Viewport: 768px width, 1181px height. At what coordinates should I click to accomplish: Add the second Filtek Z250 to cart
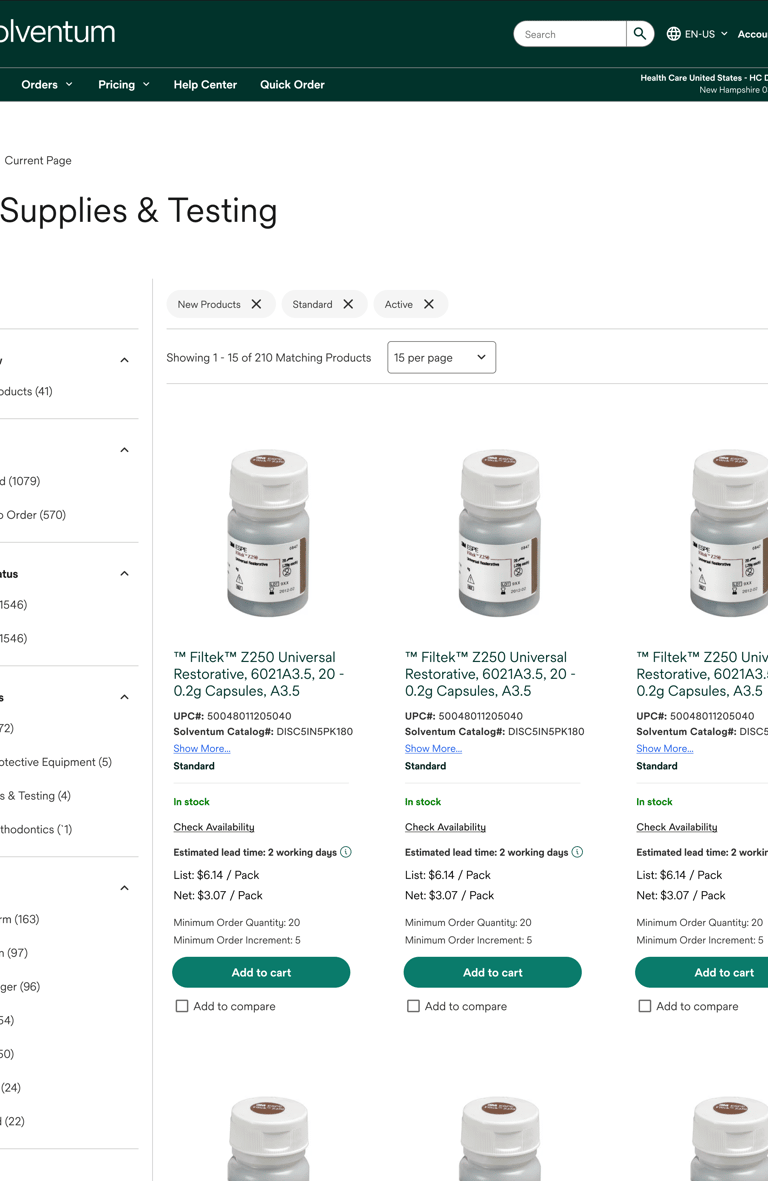click(492, 972)
